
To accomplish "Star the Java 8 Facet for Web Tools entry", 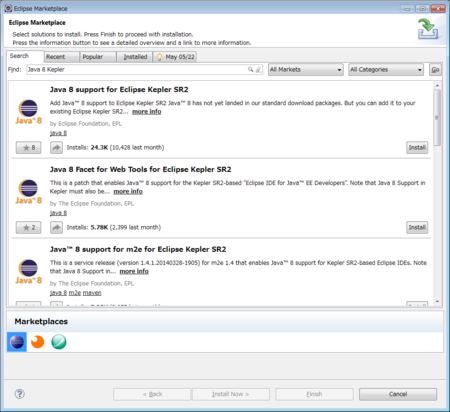I will (29, 227).
